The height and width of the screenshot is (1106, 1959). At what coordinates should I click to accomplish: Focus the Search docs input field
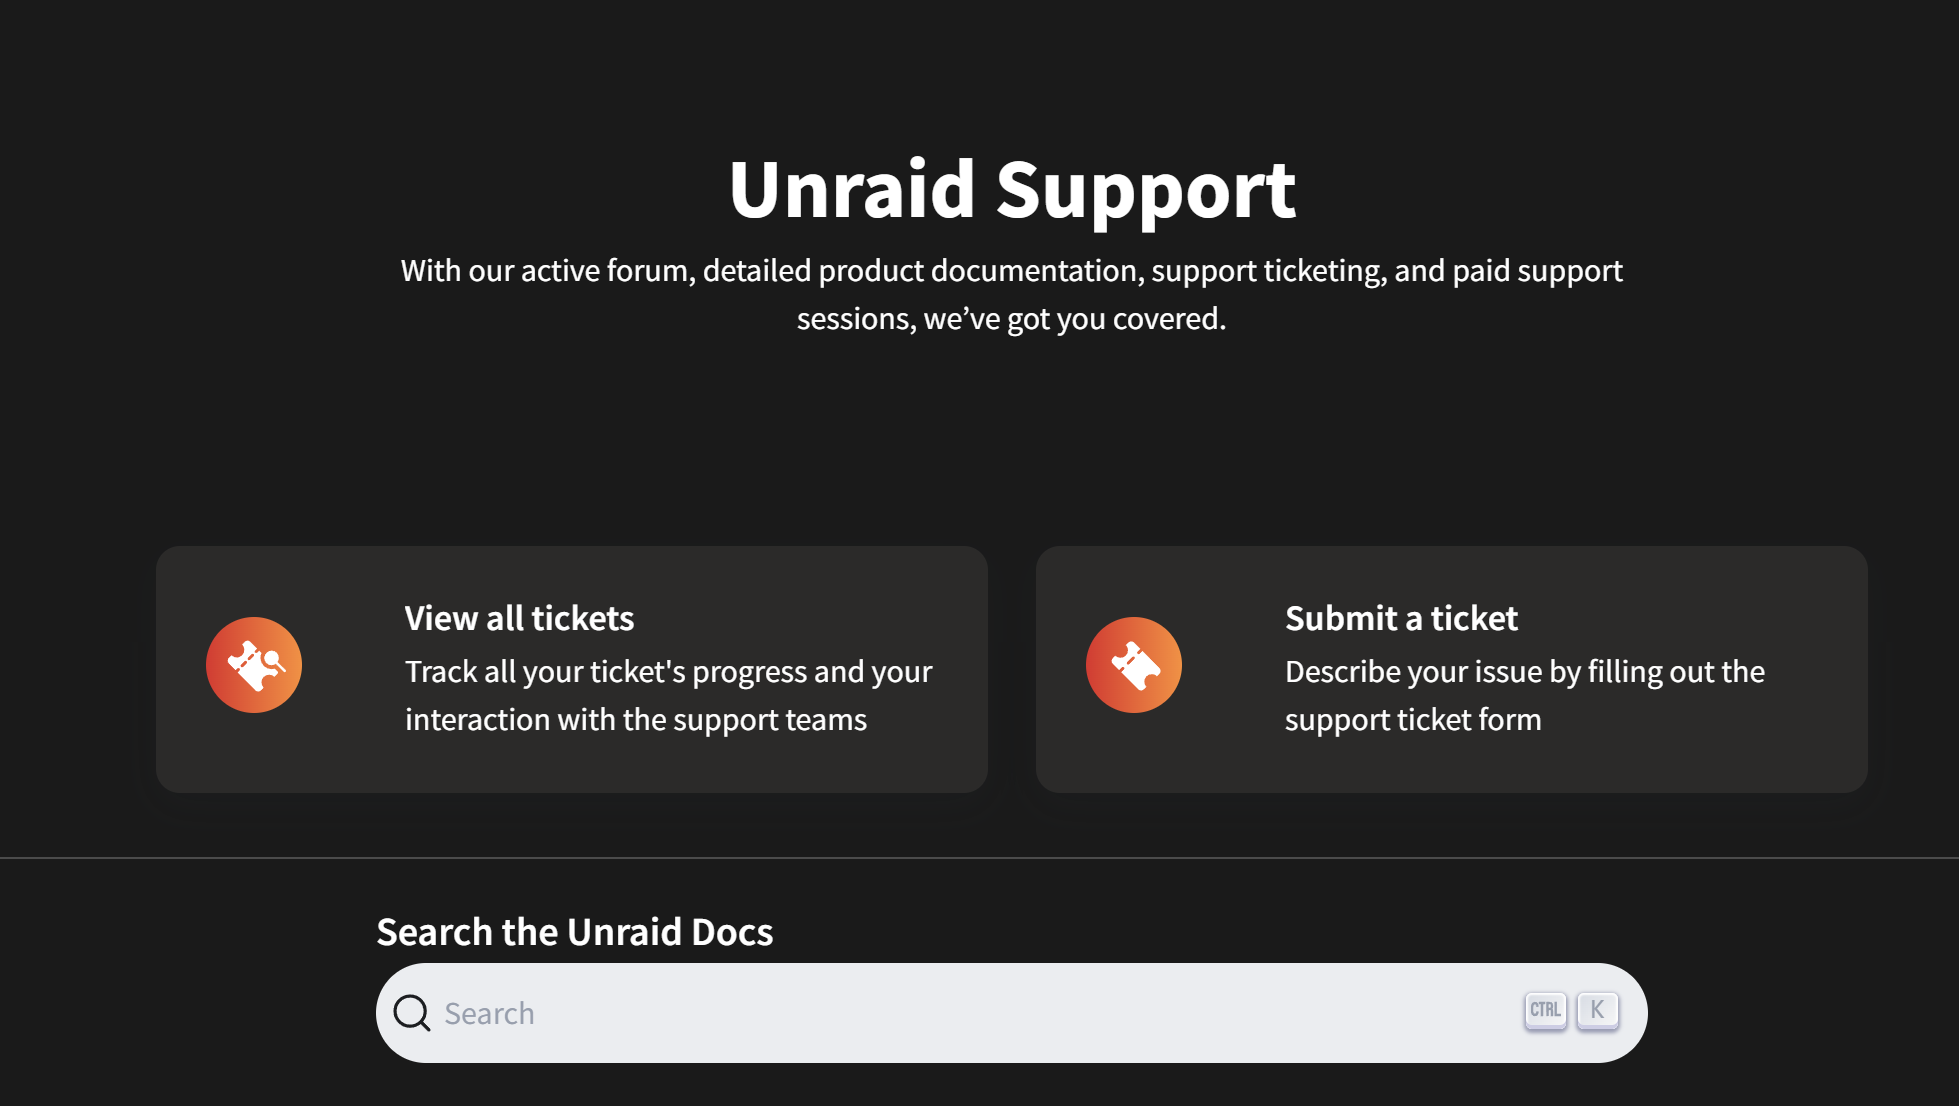(1011, 1013)
